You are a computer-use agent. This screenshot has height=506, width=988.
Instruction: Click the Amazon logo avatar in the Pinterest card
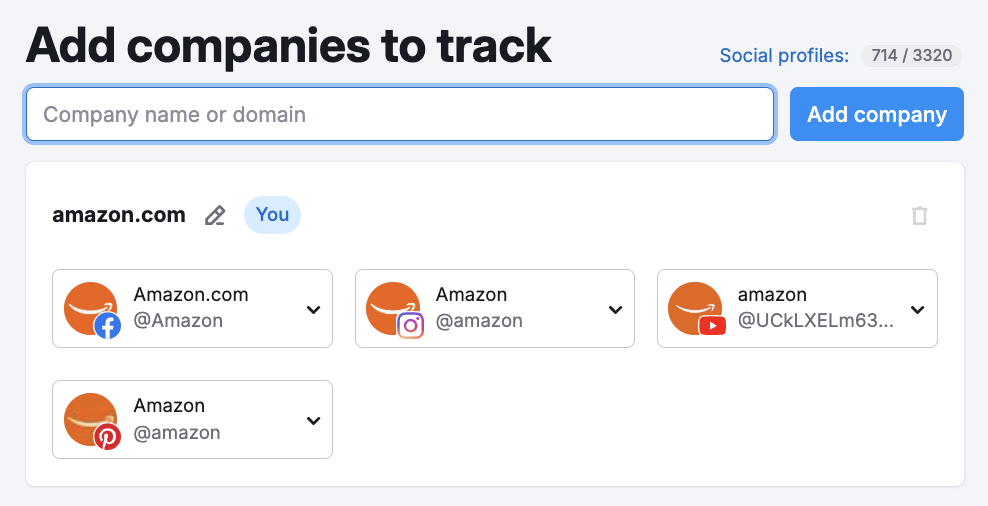[x=88, y=416]
